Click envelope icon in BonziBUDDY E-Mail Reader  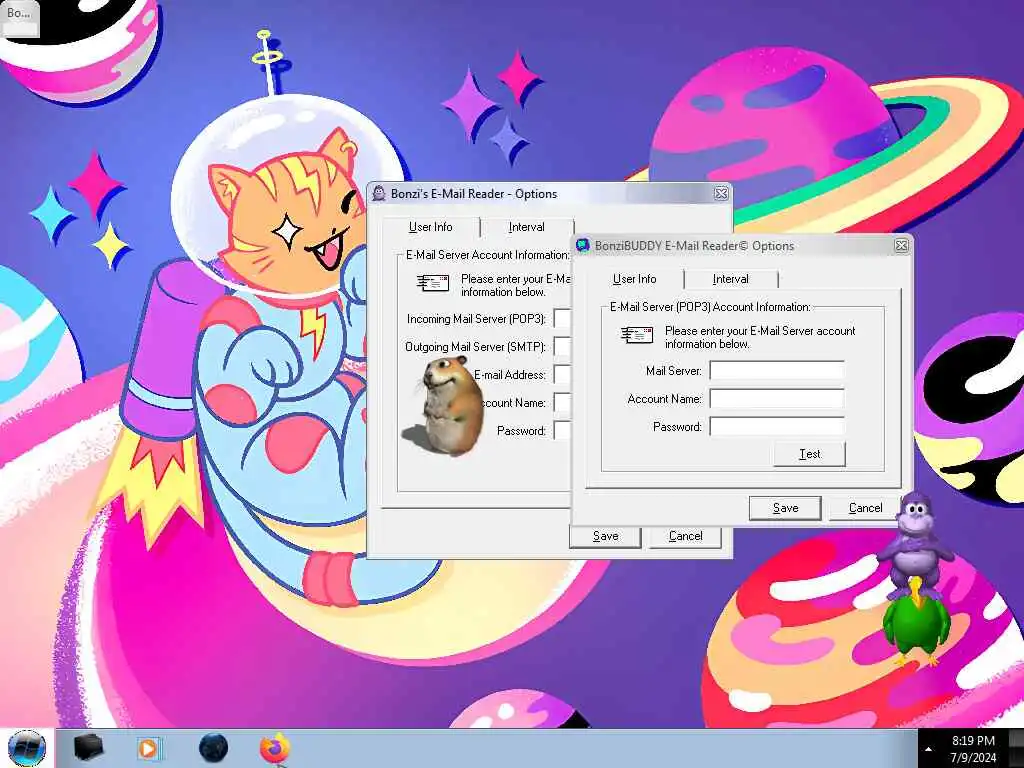point(637,336)
